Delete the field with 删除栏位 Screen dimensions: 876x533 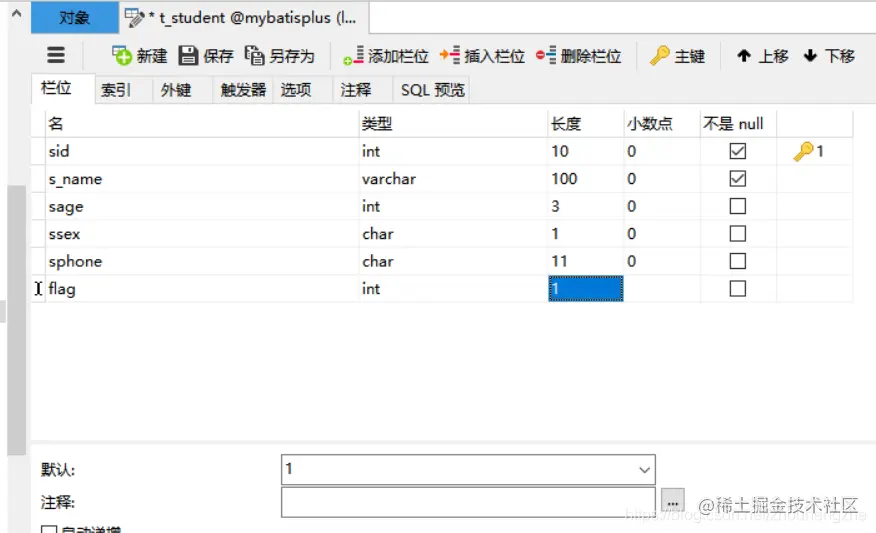coord(578,56)
